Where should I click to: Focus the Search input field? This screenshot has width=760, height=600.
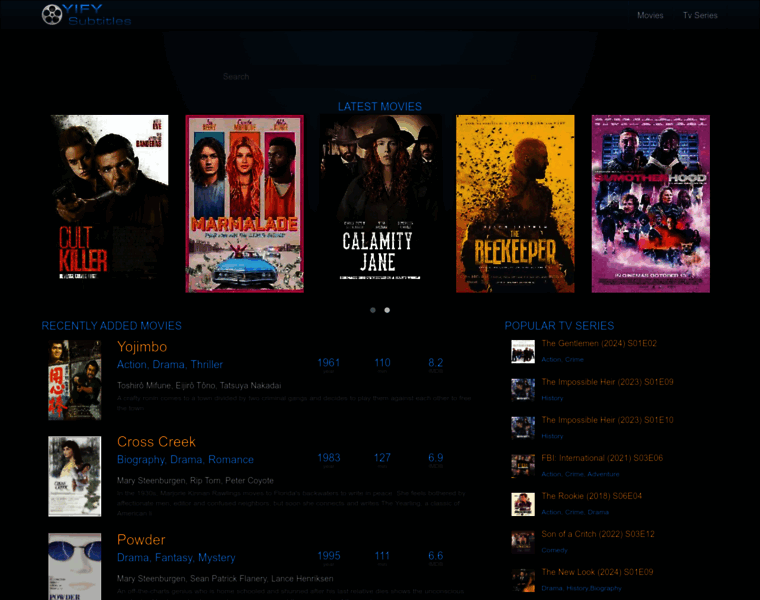[380, 77]
